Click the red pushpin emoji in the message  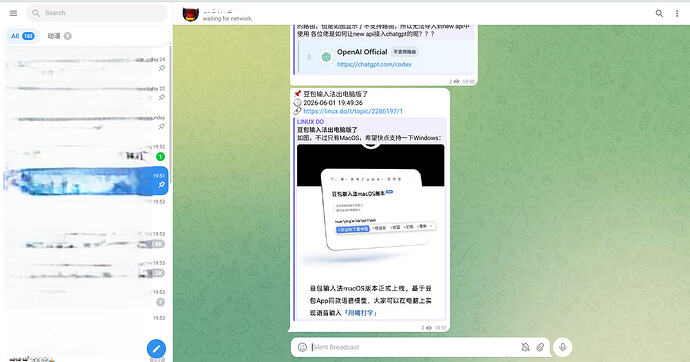pos(298,94)
